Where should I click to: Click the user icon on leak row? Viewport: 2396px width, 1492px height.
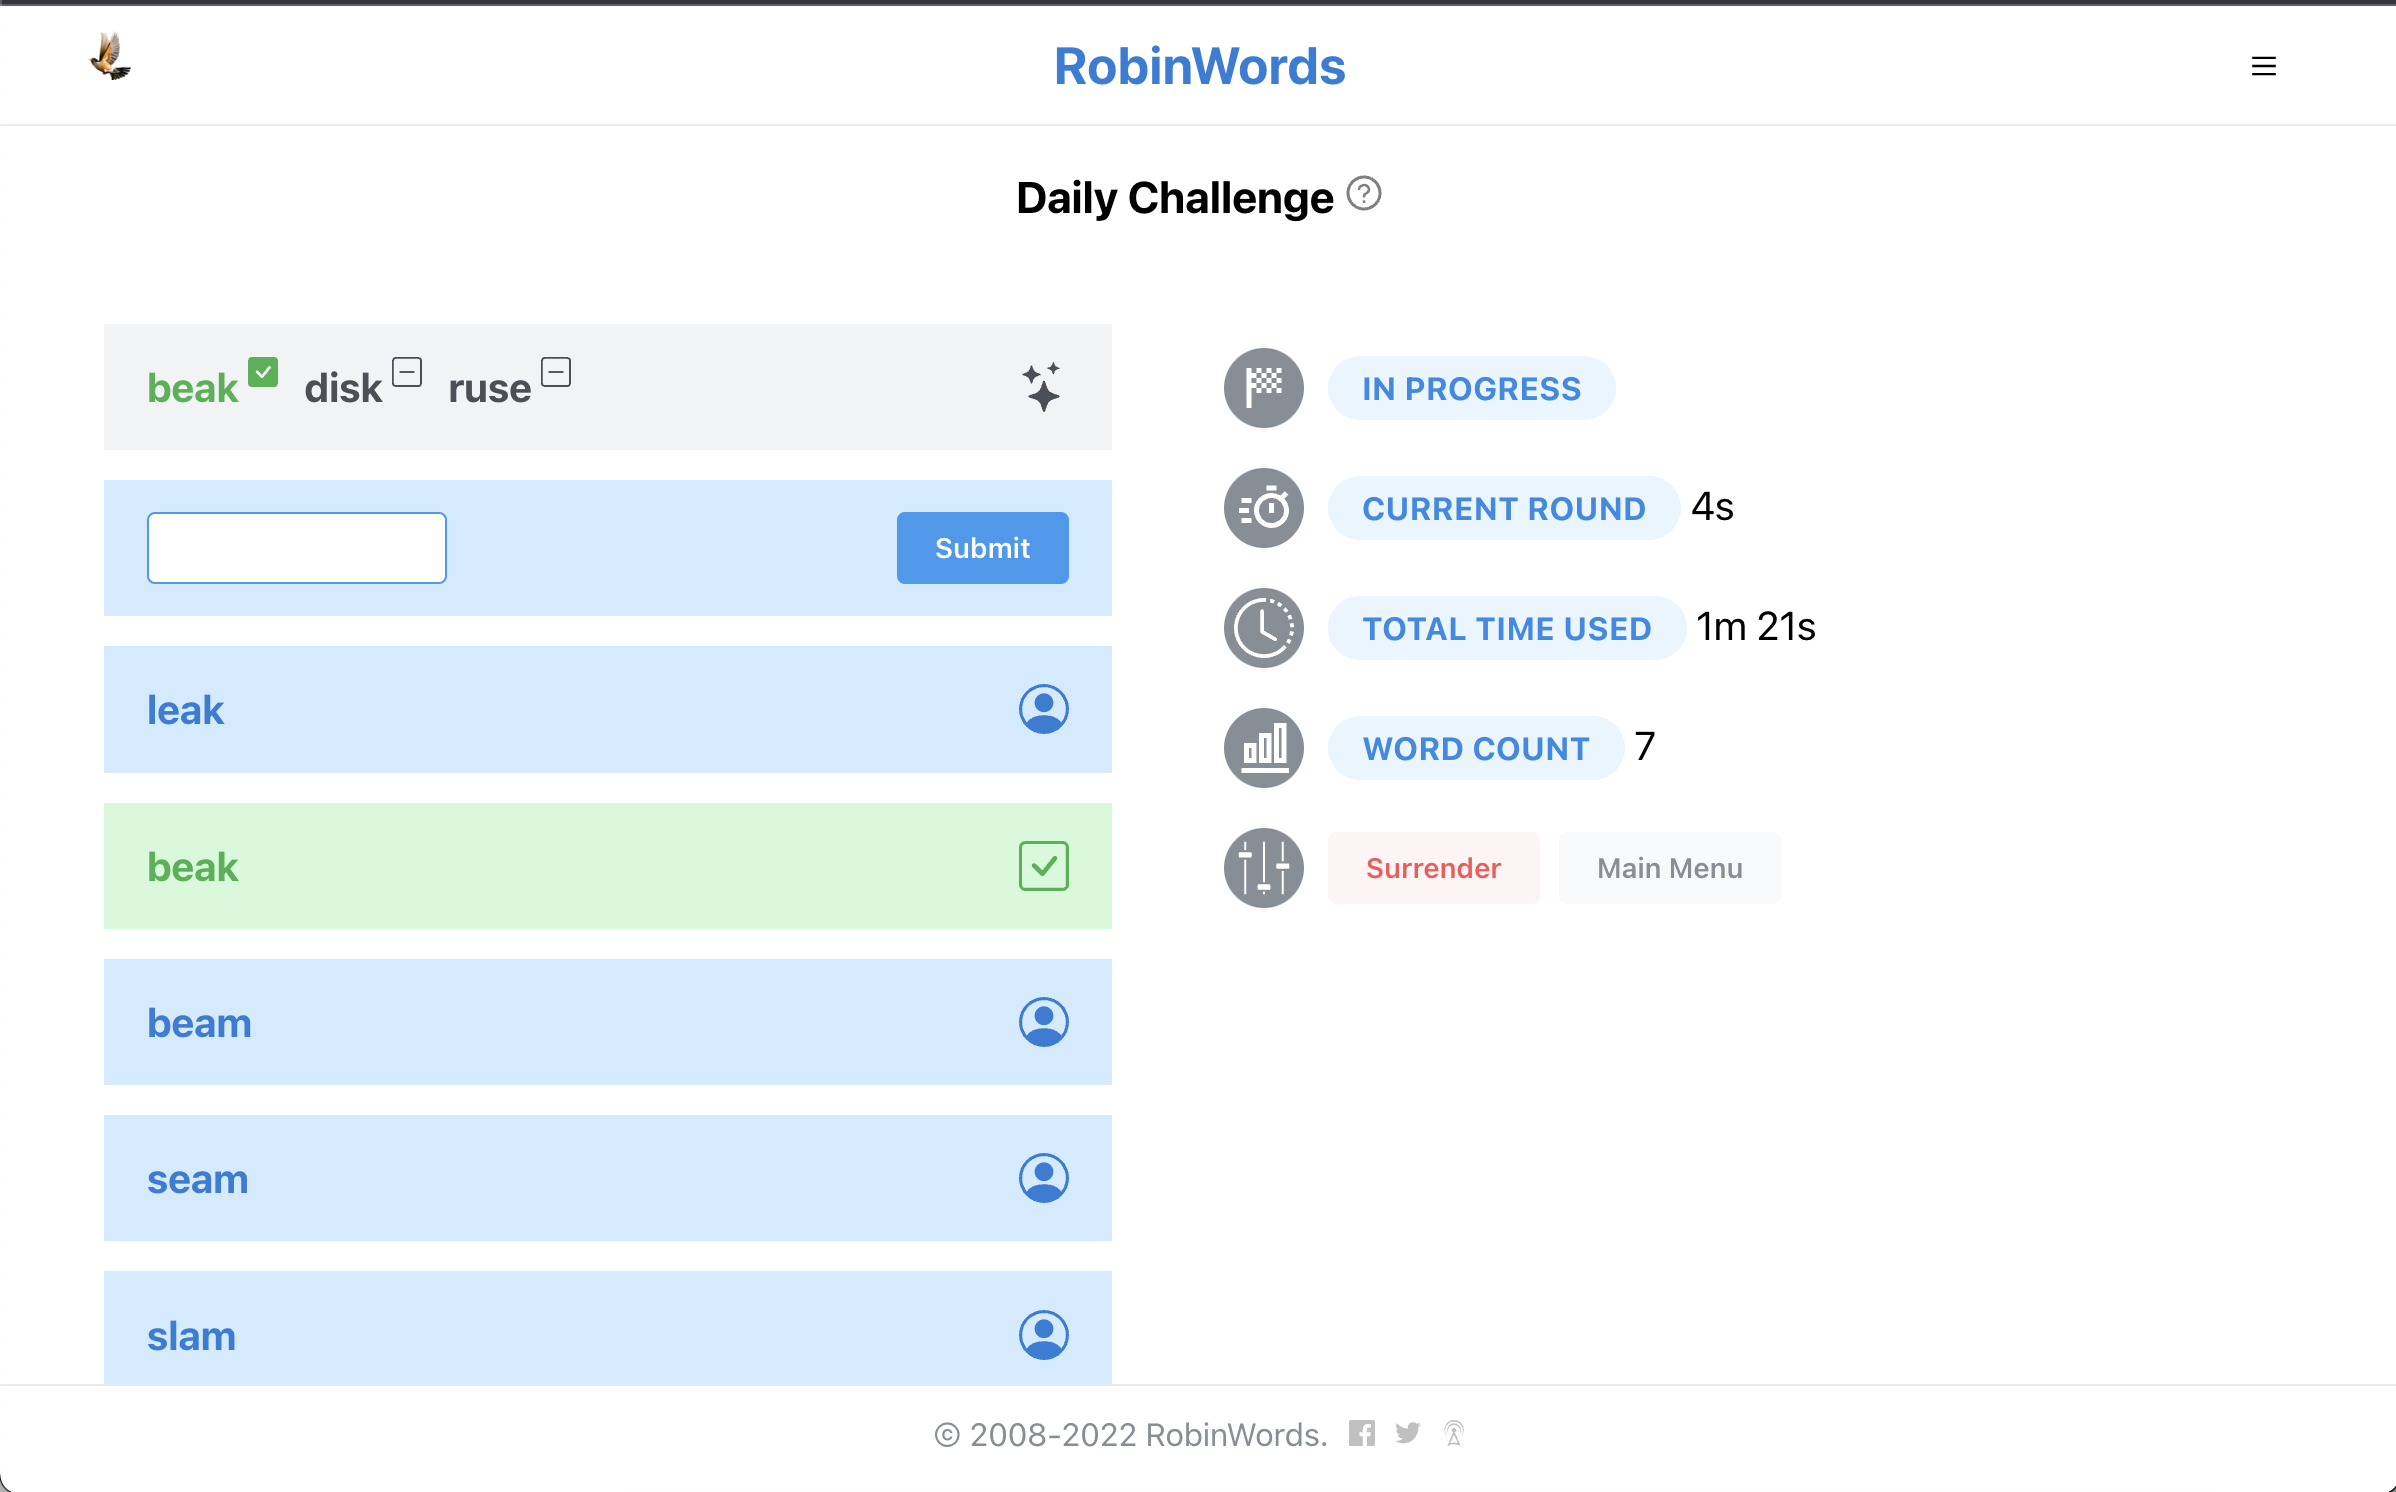pyautogui.click(x=1043, y=709)
